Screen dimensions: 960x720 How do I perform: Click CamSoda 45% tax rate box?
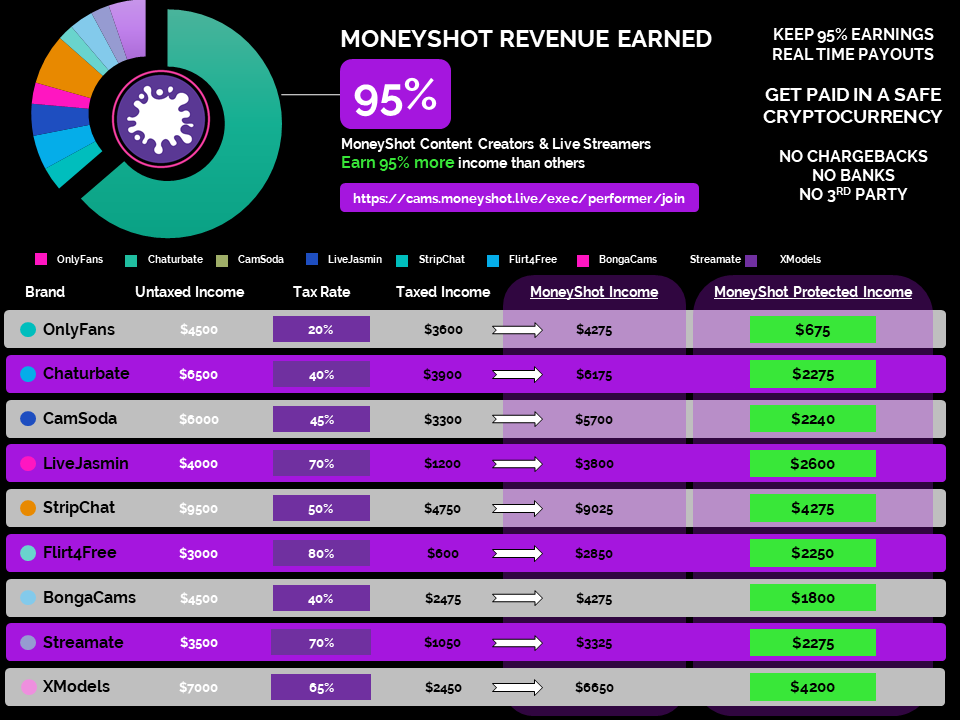coord(321,419)
